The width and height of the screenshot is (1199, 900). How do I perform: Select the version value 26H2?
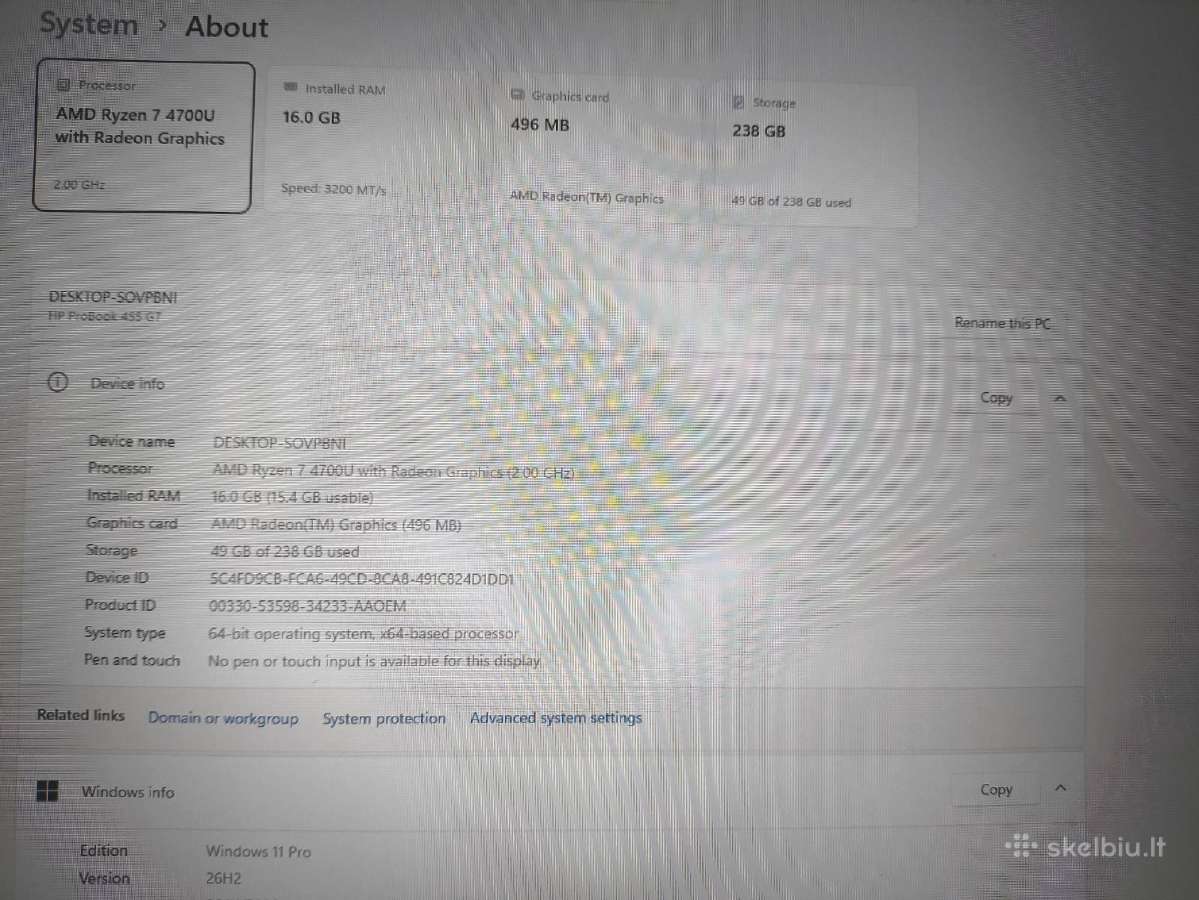(x=223, y=879)
